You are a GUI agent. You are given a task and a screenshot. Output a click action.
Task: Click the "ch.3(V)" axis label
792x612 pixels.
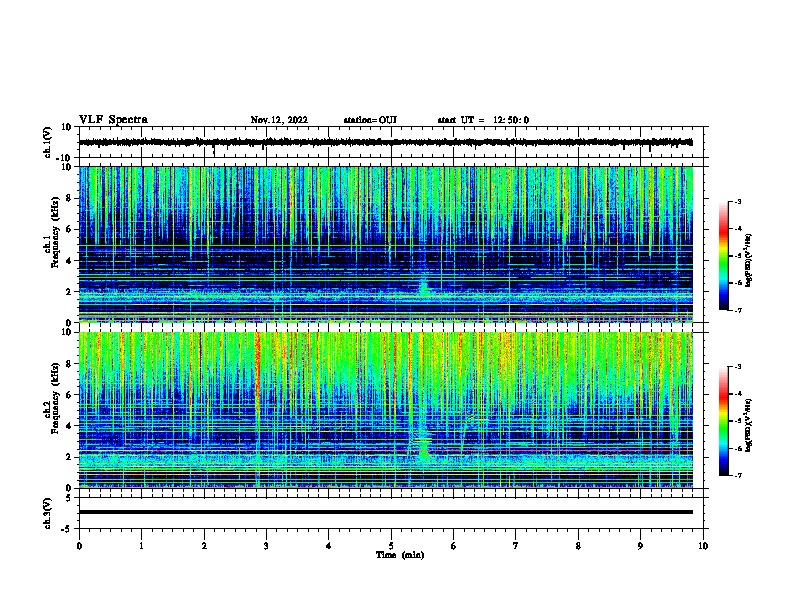pyautogui.click(x=48, y=514)
